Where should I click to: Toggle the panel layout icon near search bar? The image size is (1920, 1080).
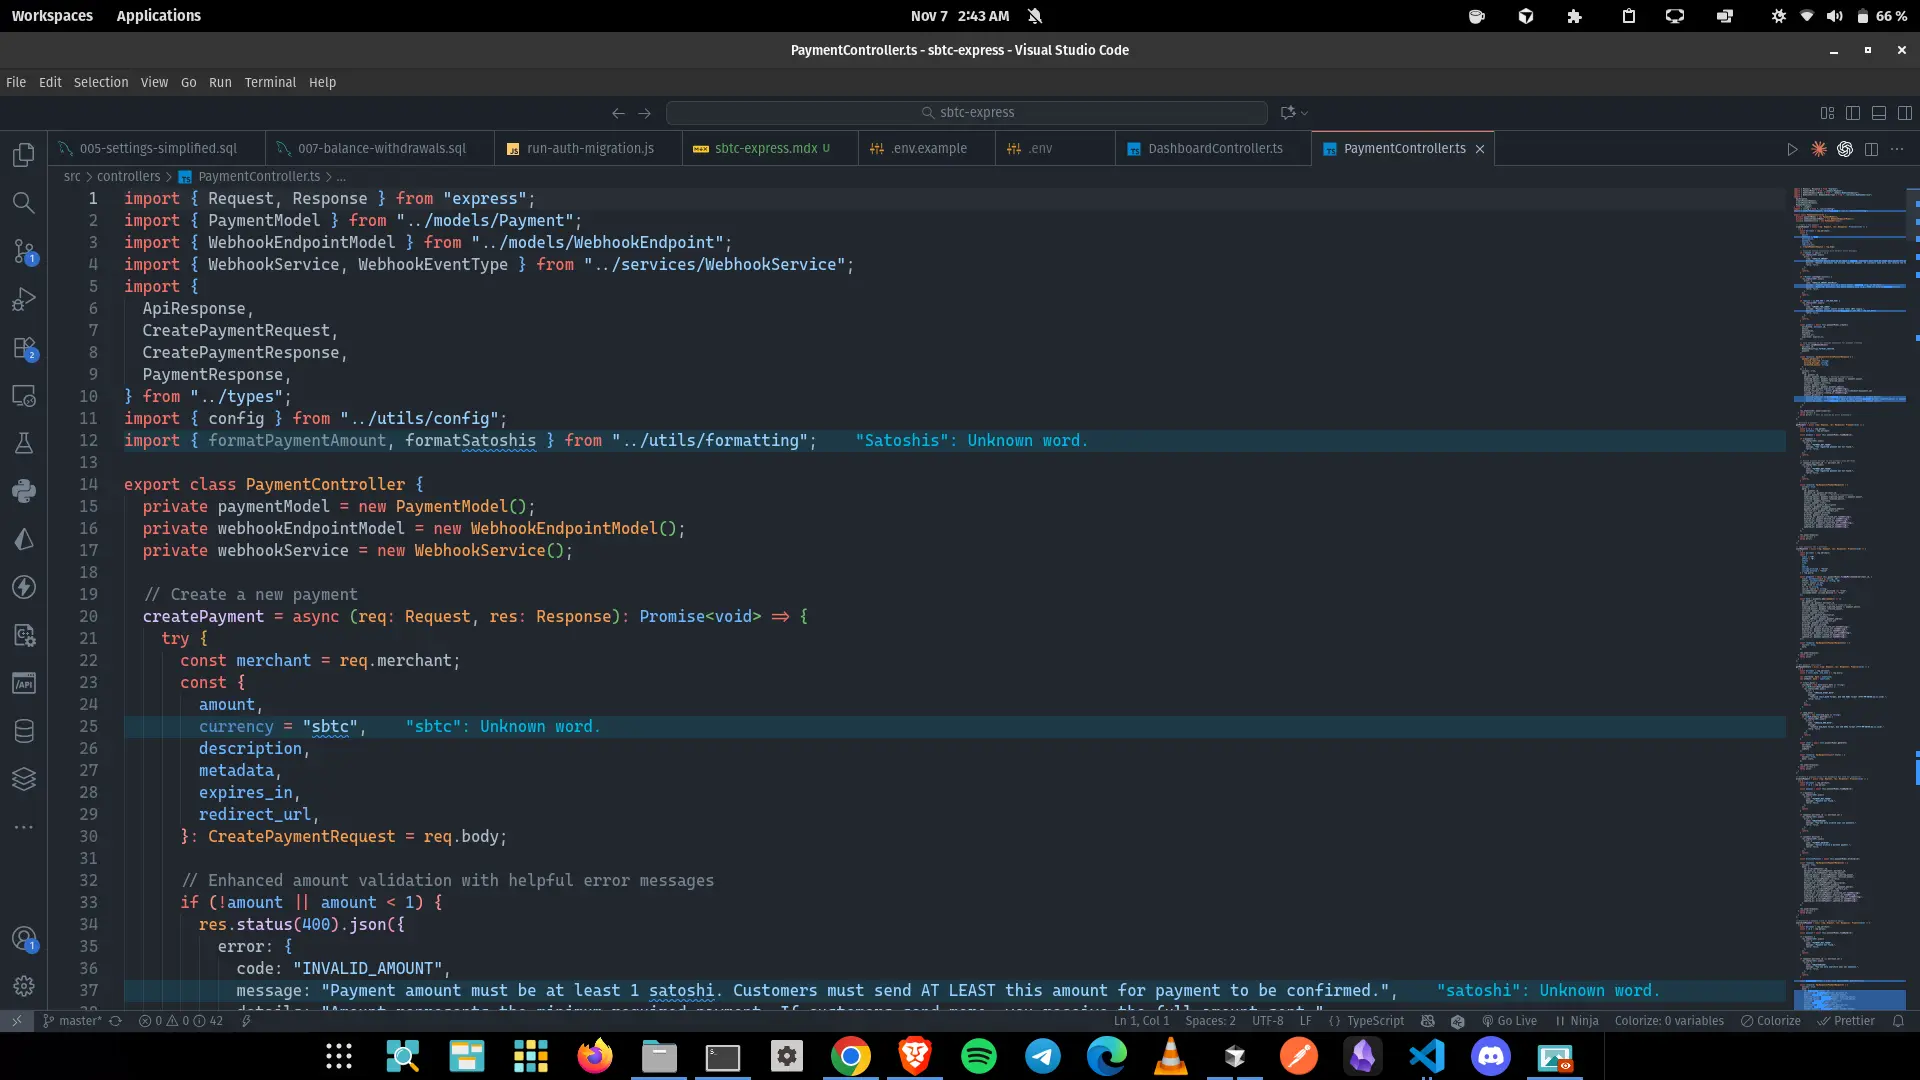(x=1879, y=112)
